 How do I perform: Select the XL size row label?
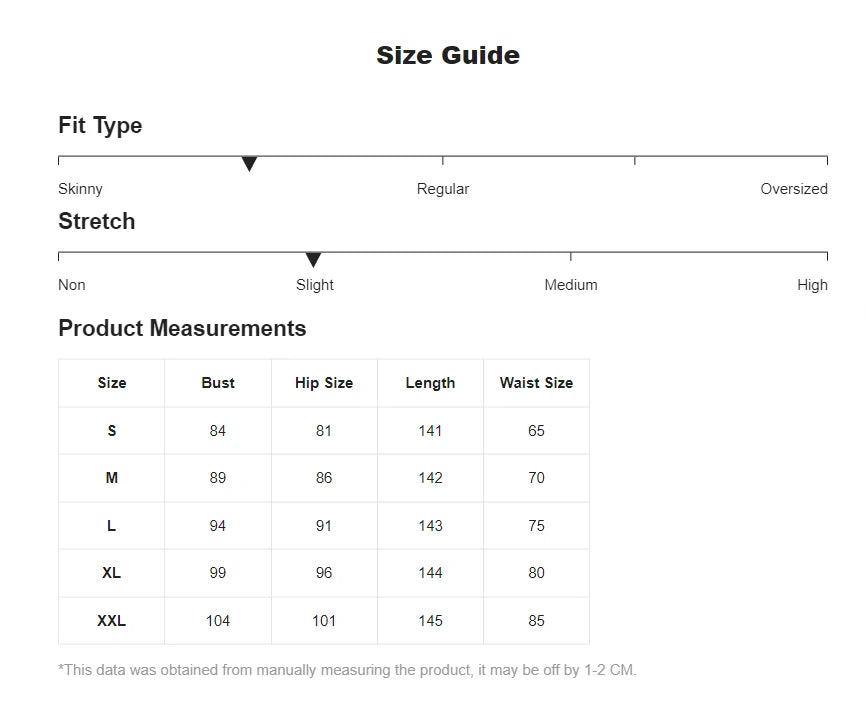(x=112, y=573)
